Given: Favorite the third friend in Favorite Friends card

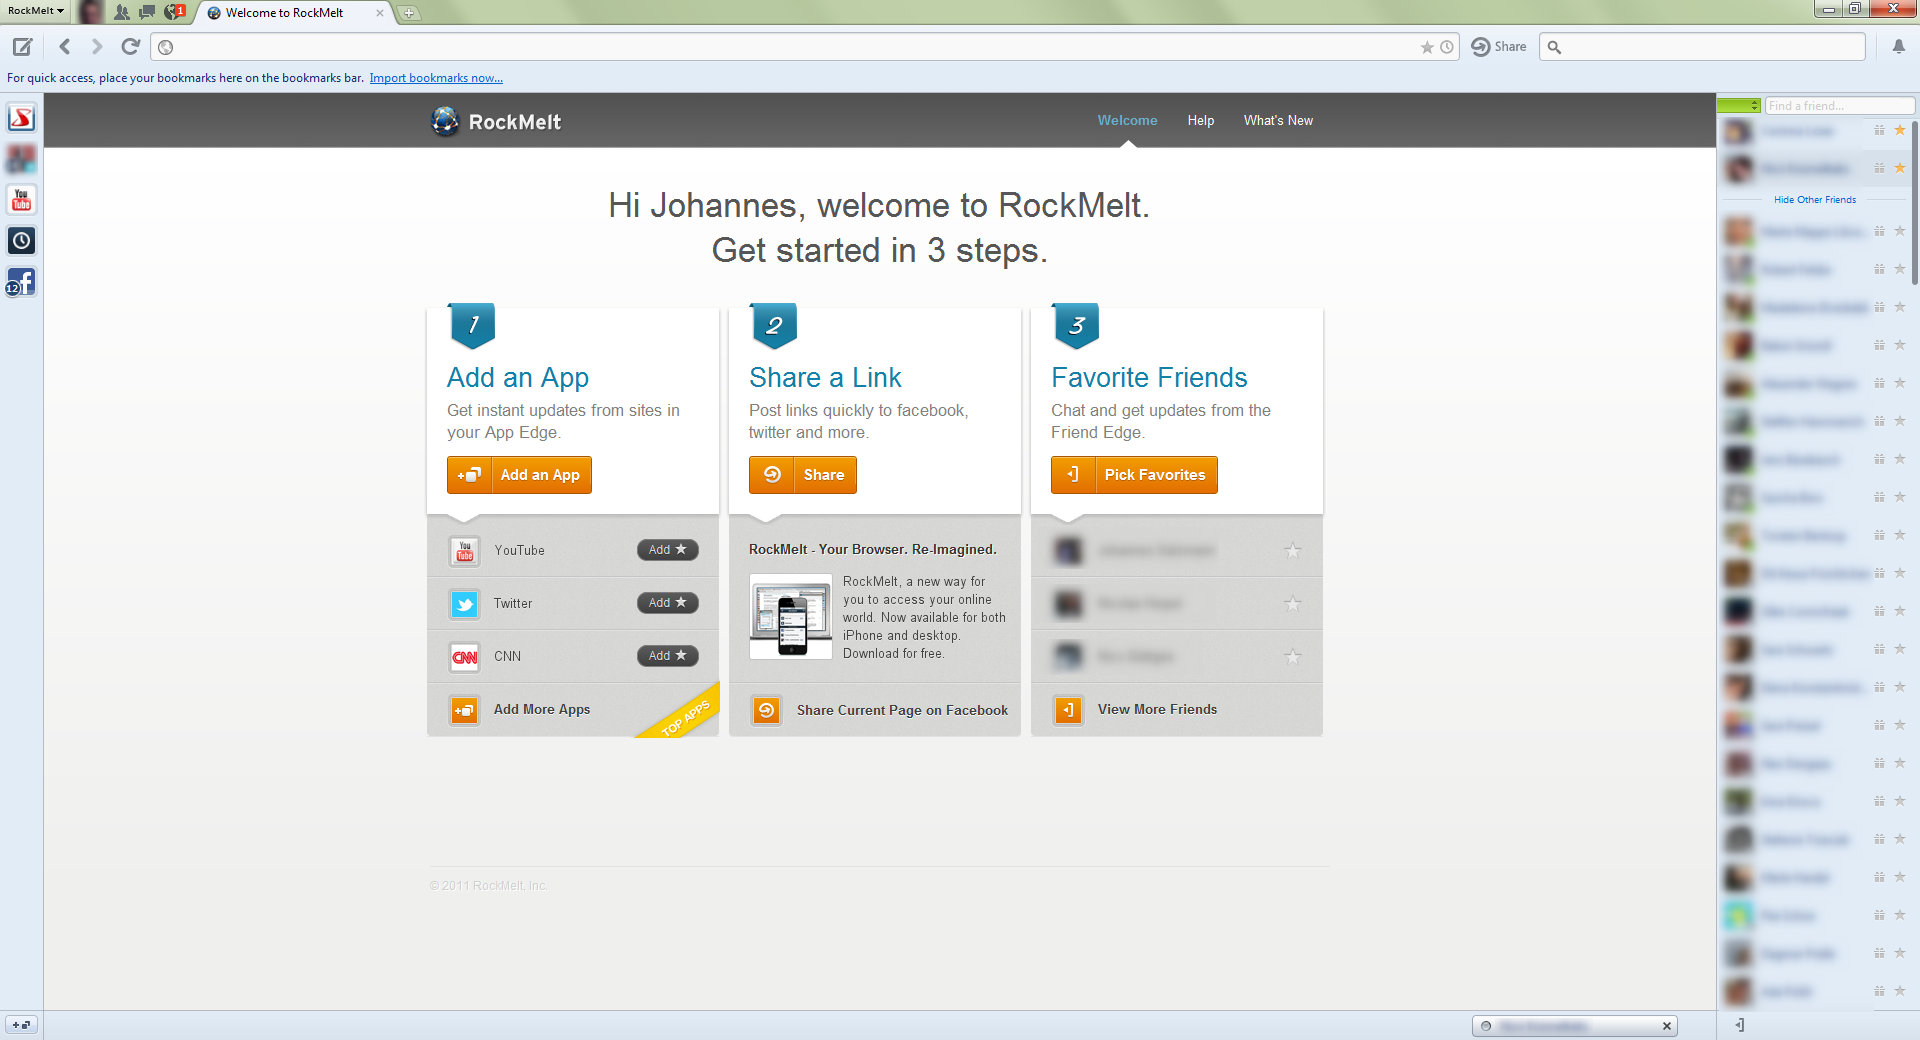Looking at the screenshot, I should click(1293, 657).
